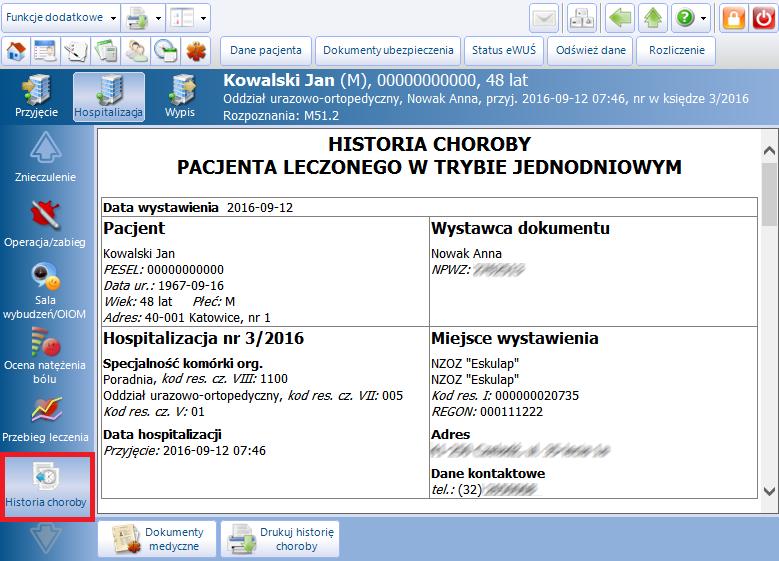Screen dimensions: 779x561
Task: Click sidebar down arrow at bottom
Action: tap(46, 539)
